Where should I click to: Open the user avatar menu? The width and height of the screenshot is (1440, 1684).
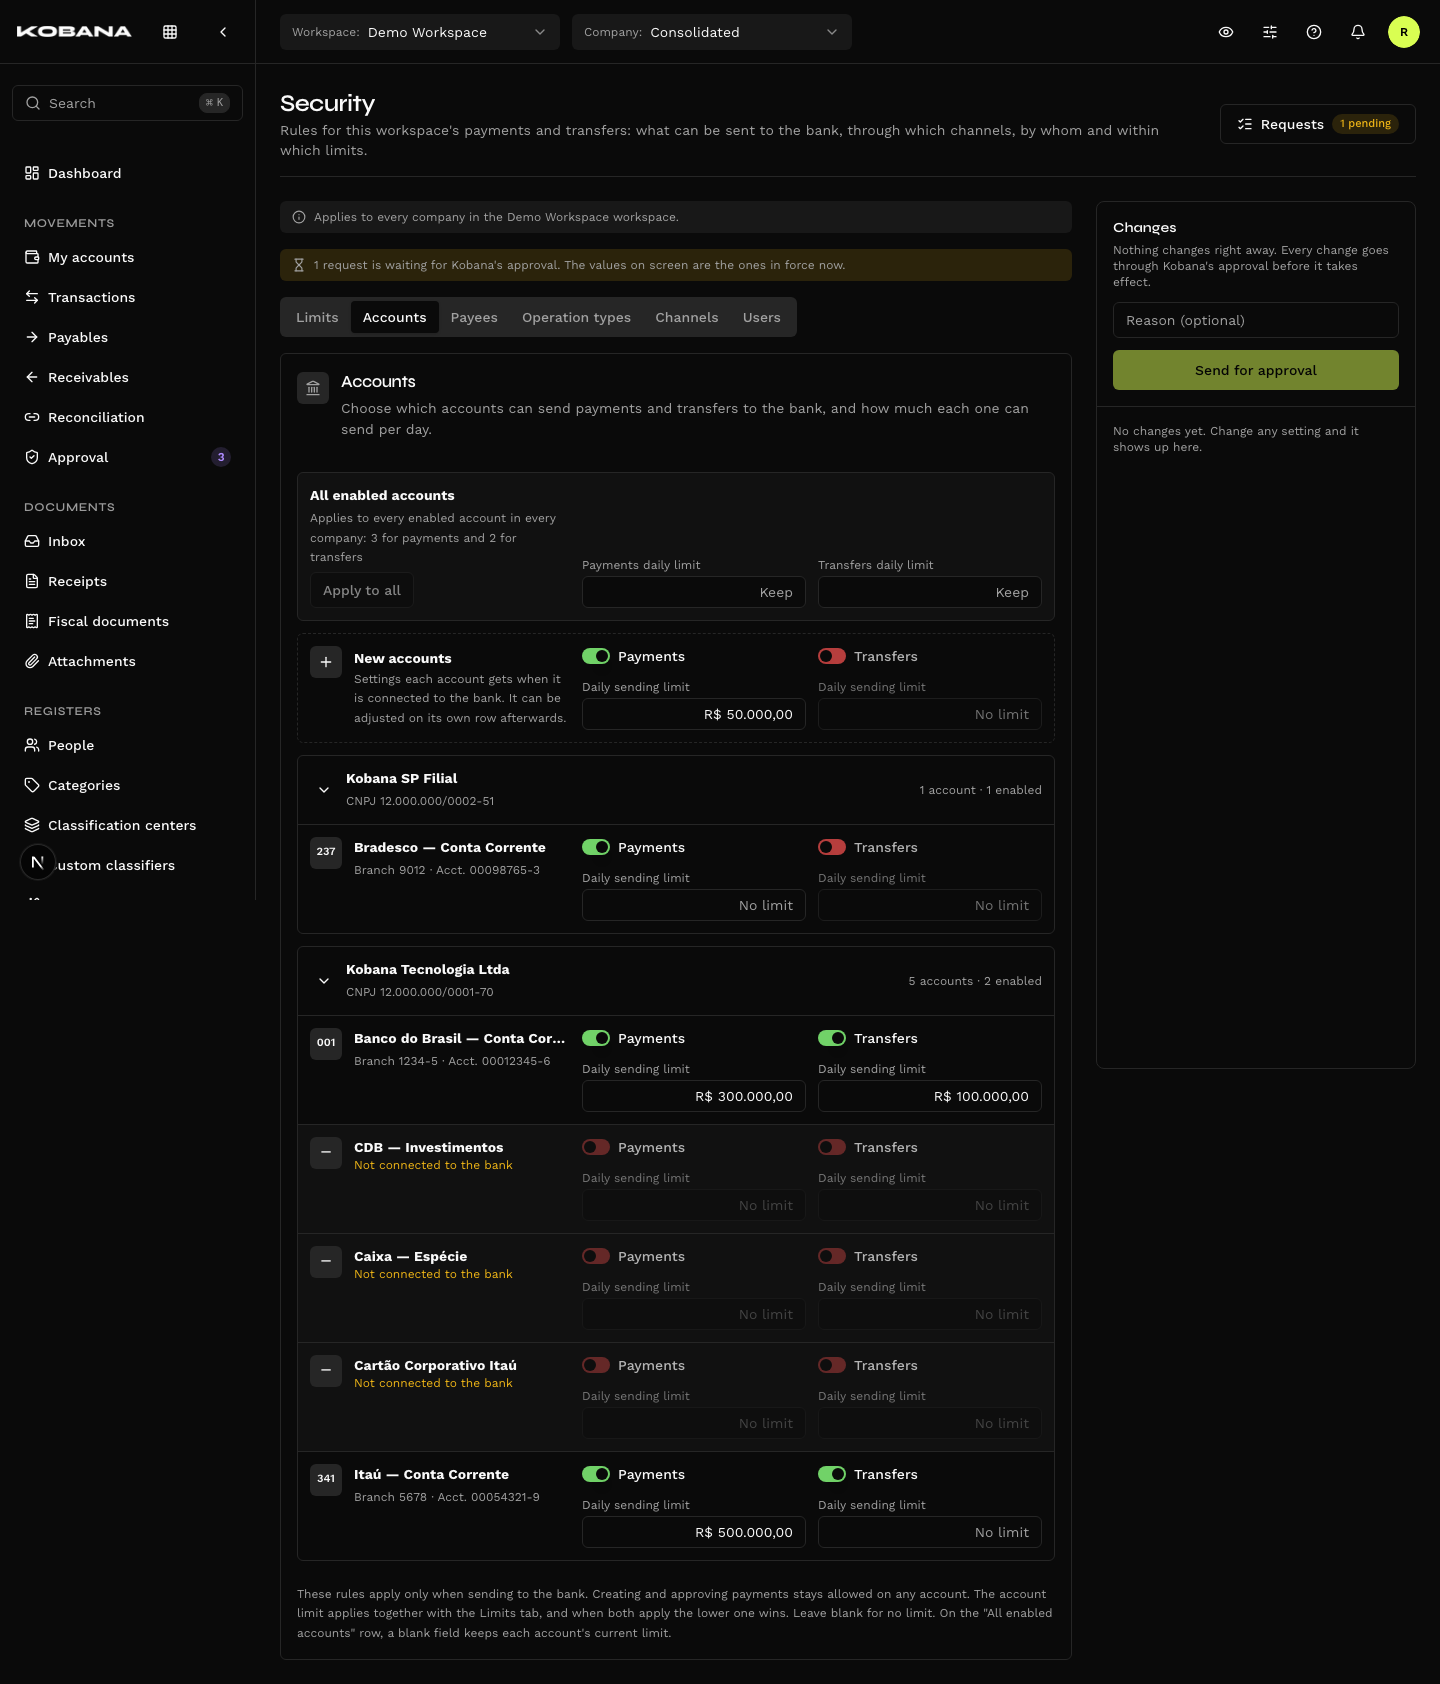click(x=1404, y=32)
